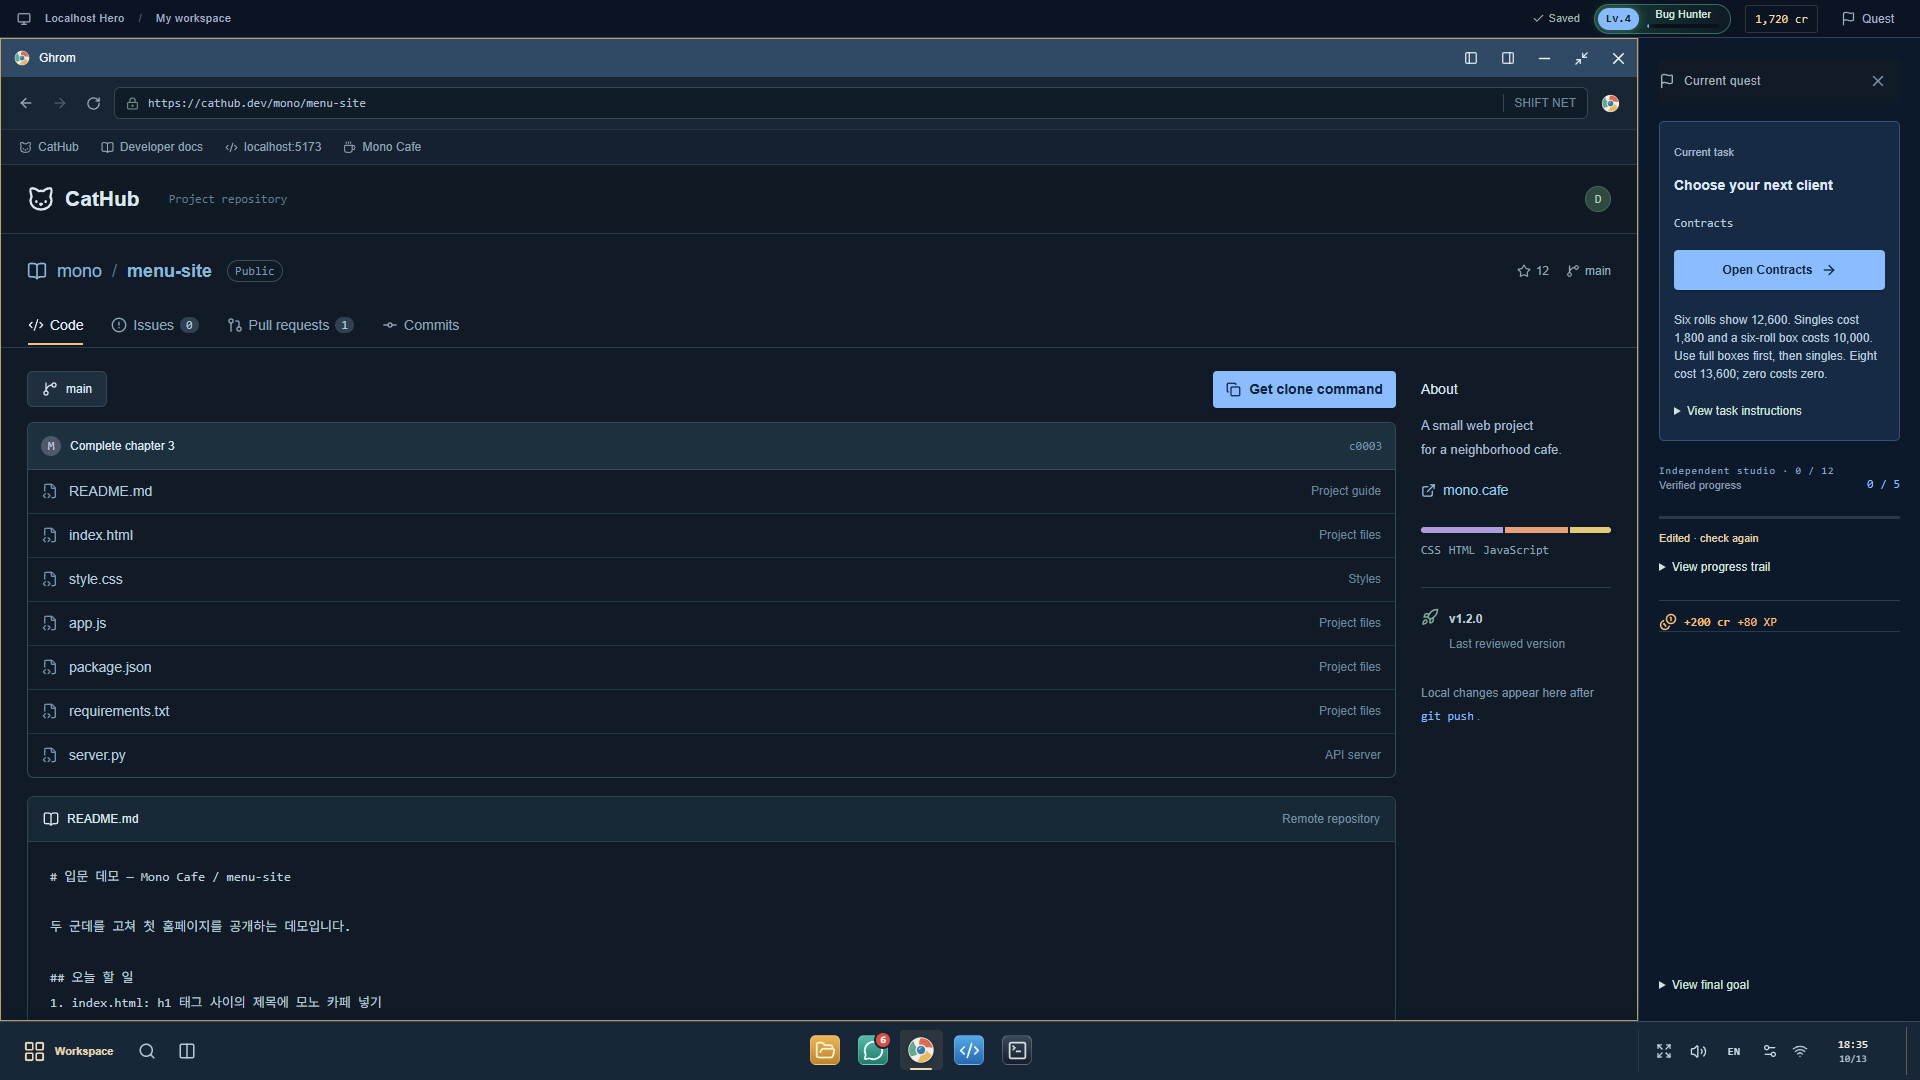Open the user avatar D
The width and height of the screenshot is (1920, 1080).
pos(1598,199)
